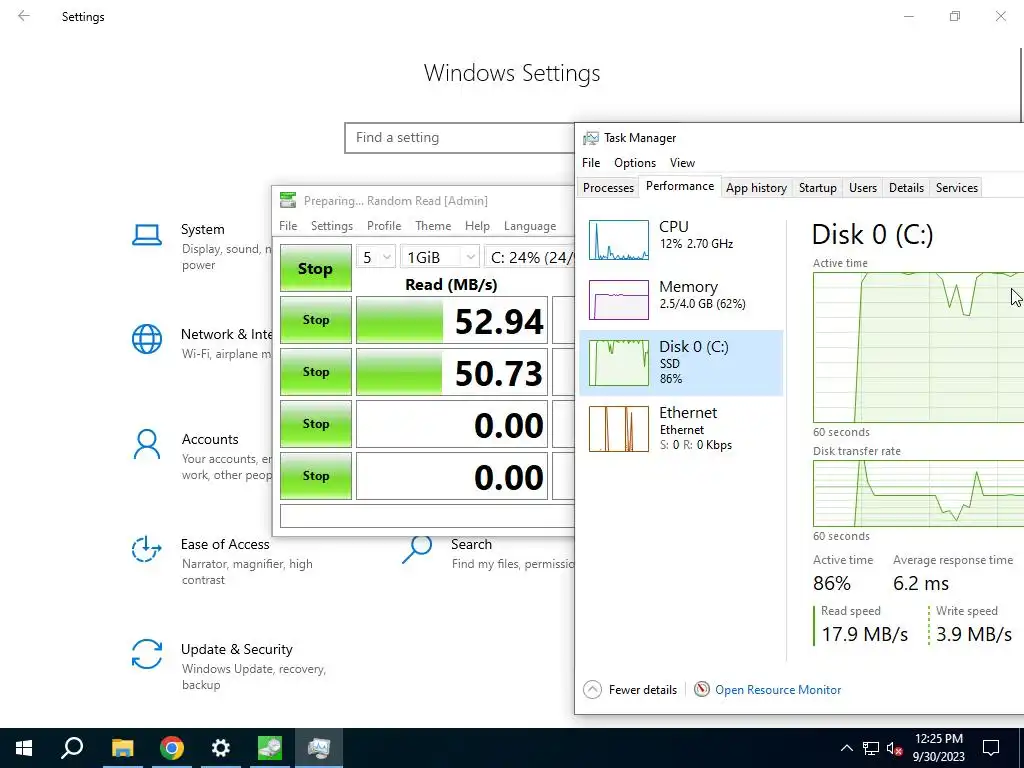Screen dimensions: 1024x768
Task: Click the muted volume tray icon
Action: pyautogui.click(x=894, y=748)
